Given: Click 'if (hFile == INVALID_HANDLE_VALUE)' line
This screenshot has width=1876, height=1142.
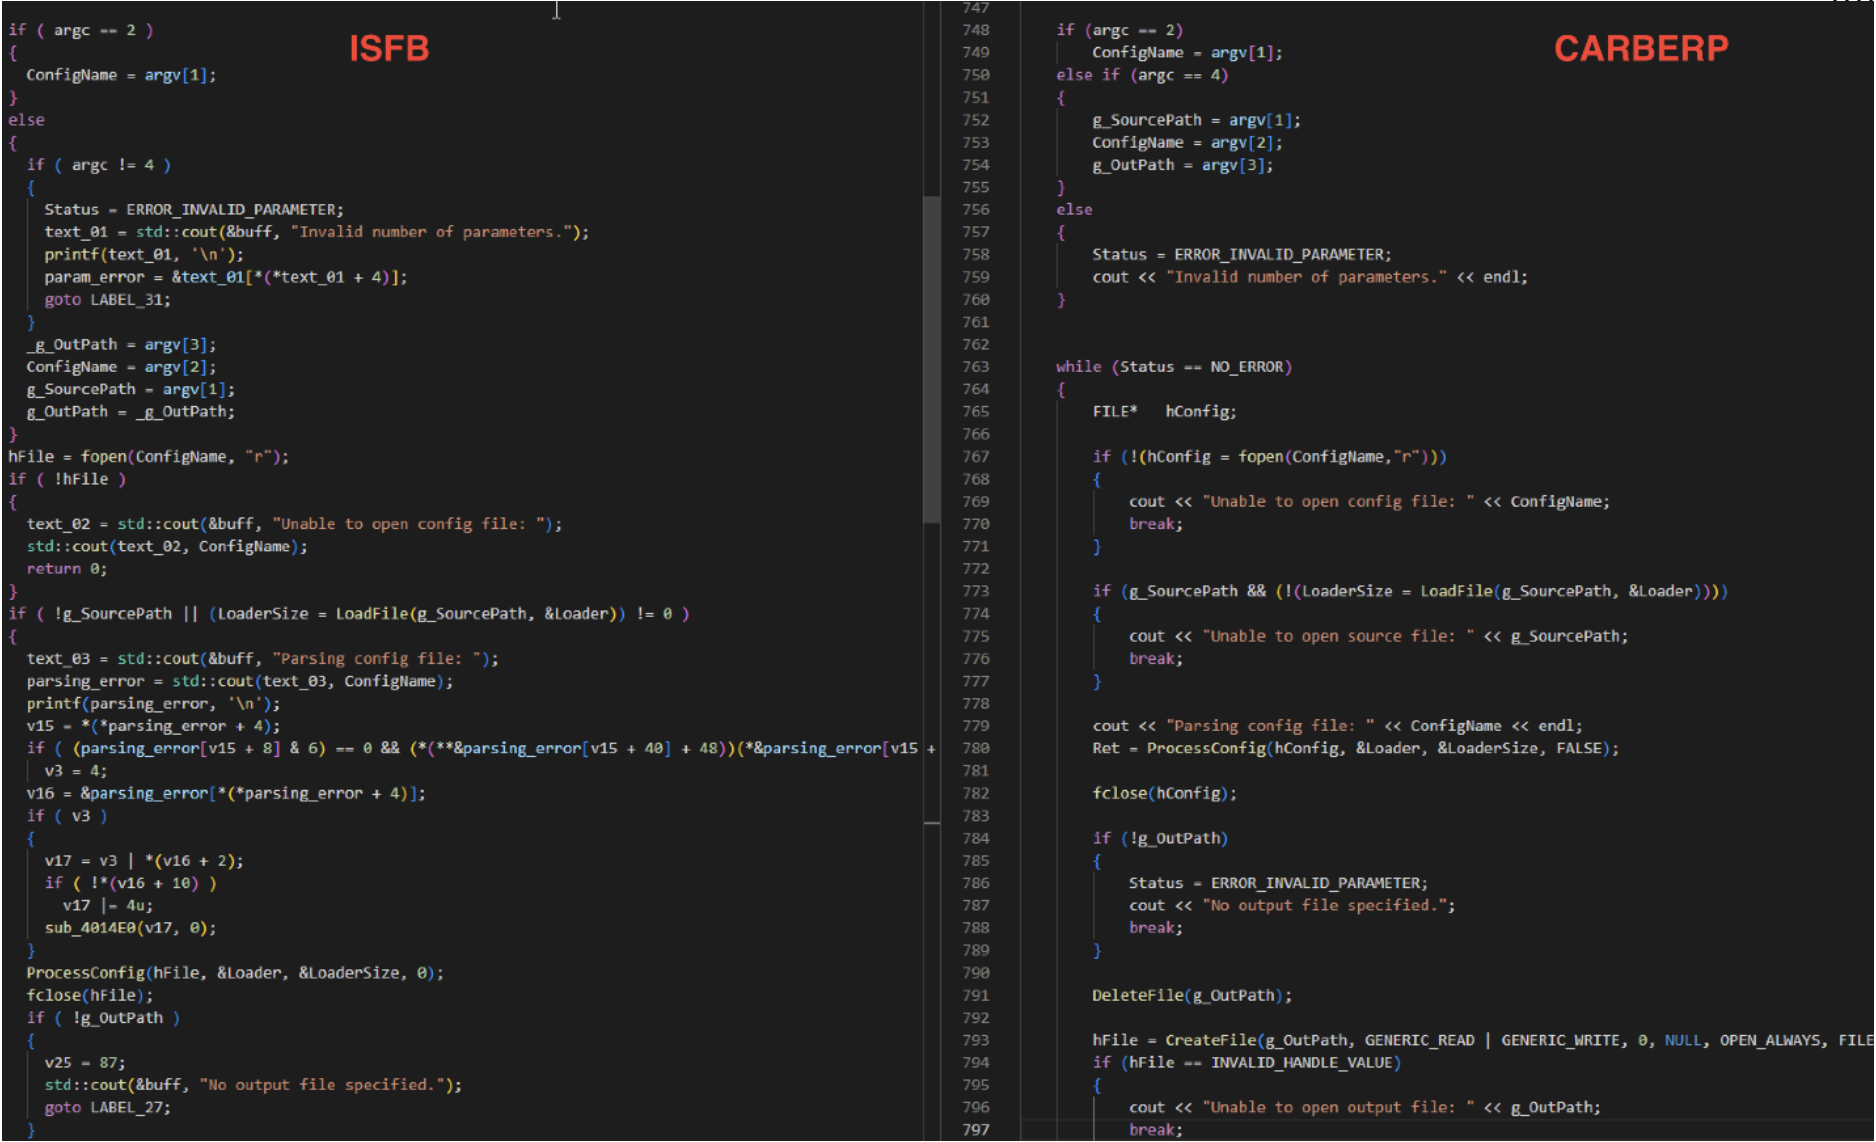Looking at the screenshot, I should click(1247, 1063).
